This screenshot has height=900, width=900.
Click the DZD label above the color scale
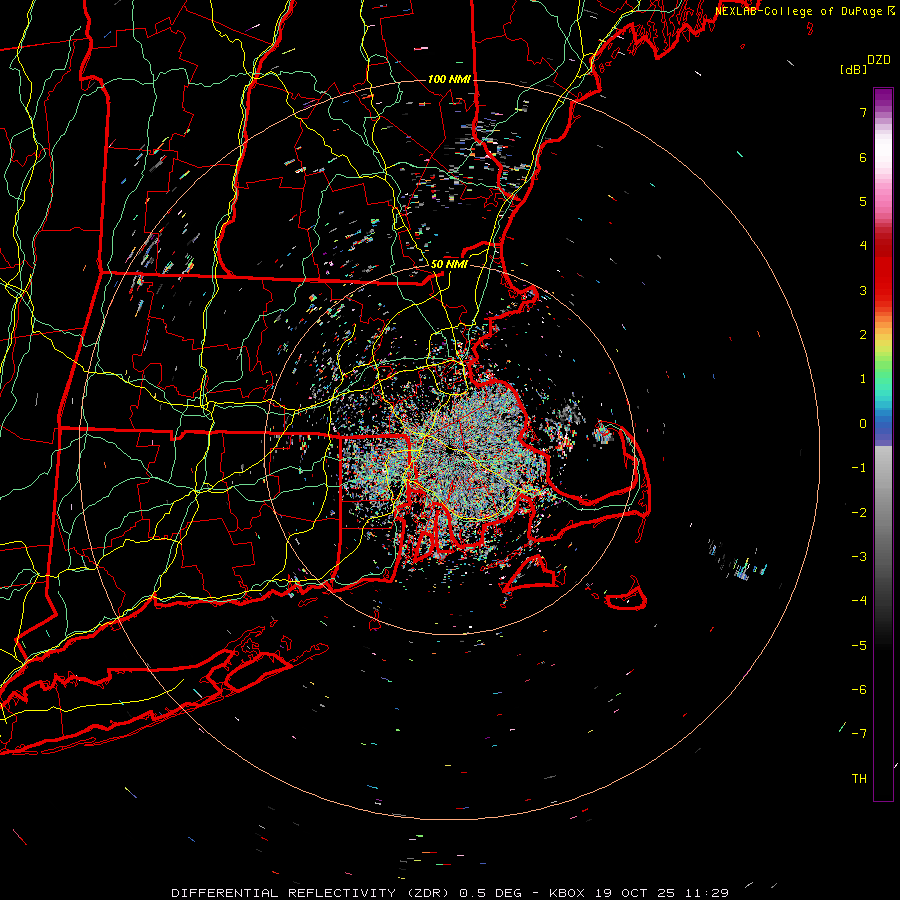[878, 60]
